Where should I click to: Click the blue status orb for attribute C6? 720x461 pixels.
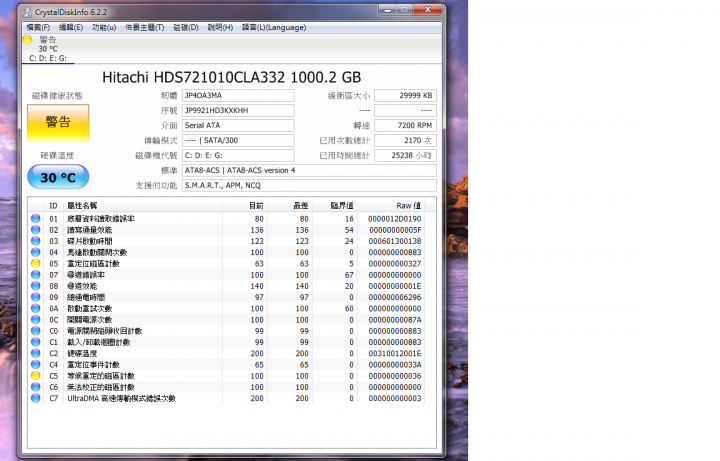[35, 387]
